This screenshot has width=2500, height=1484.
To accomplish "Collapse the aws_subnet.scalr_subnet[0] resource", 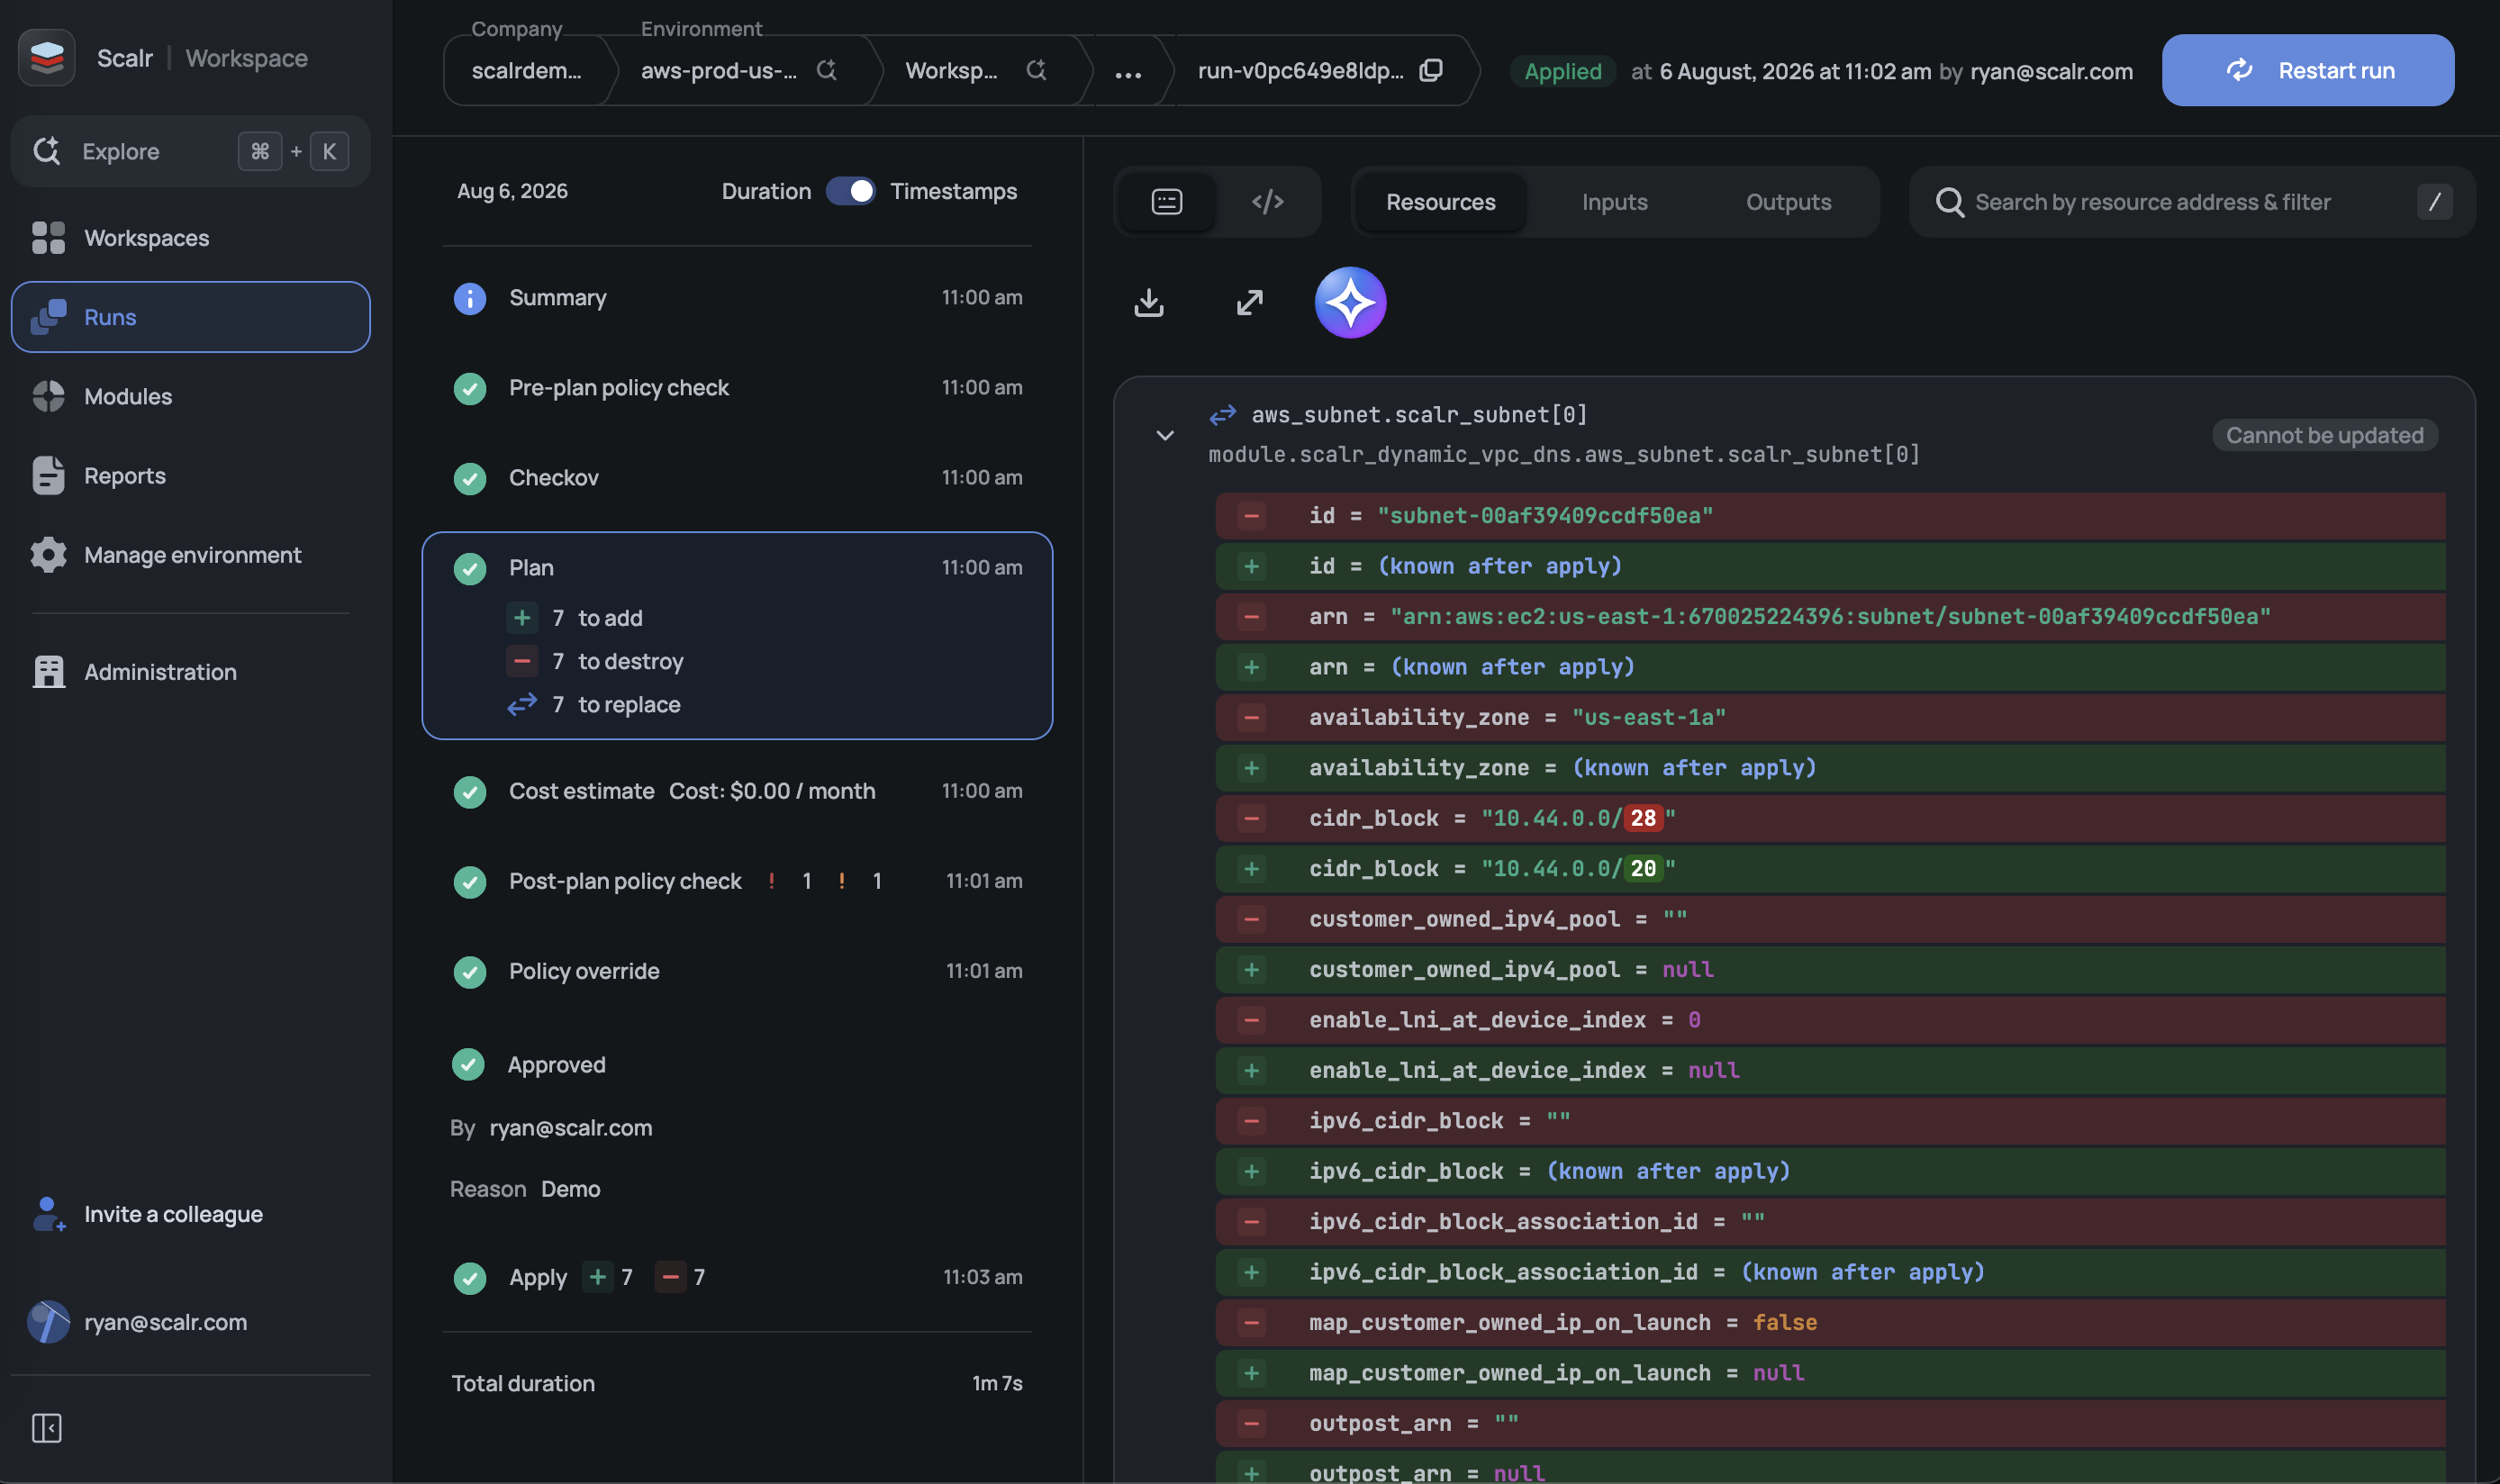I will pyautogui.click(x=1165, y=435).
